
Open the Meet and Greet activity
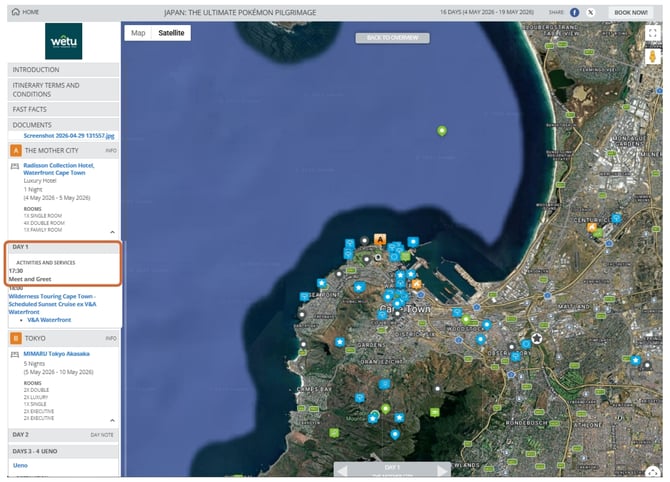pyautogui.click(x=30, y=279)
